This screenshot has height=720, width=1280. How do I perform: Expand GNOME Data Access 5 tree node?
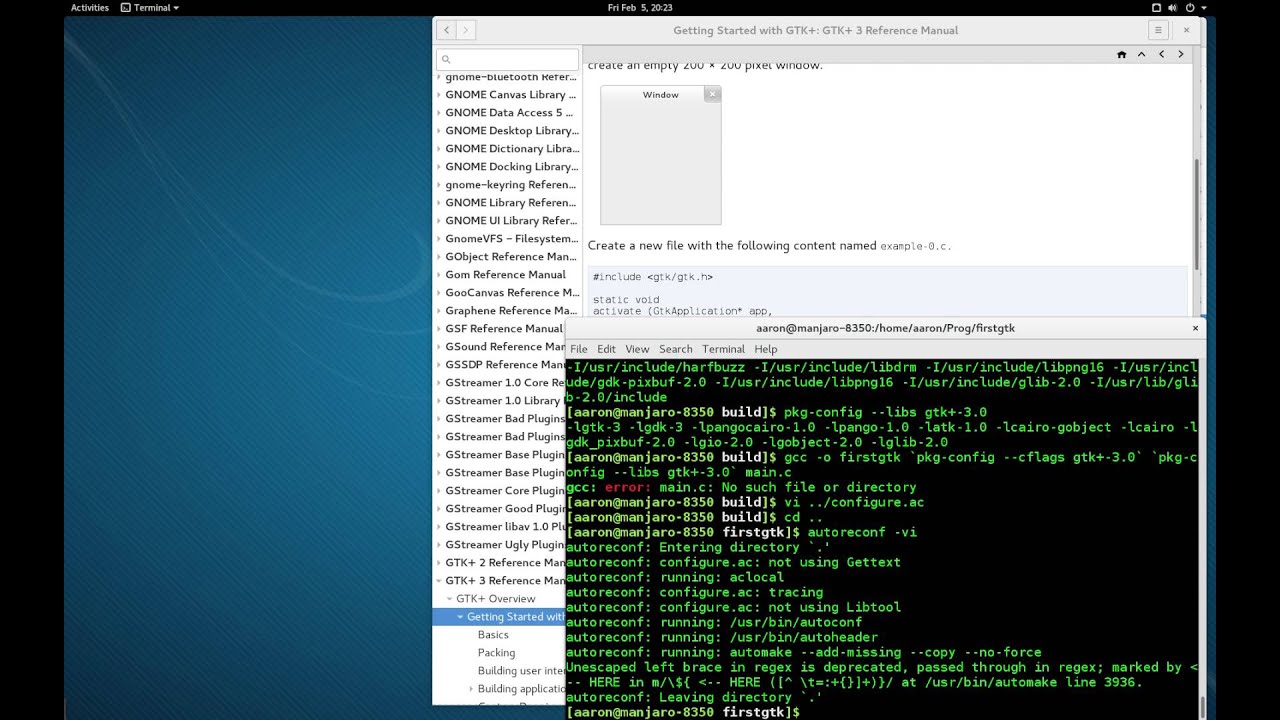439,113
